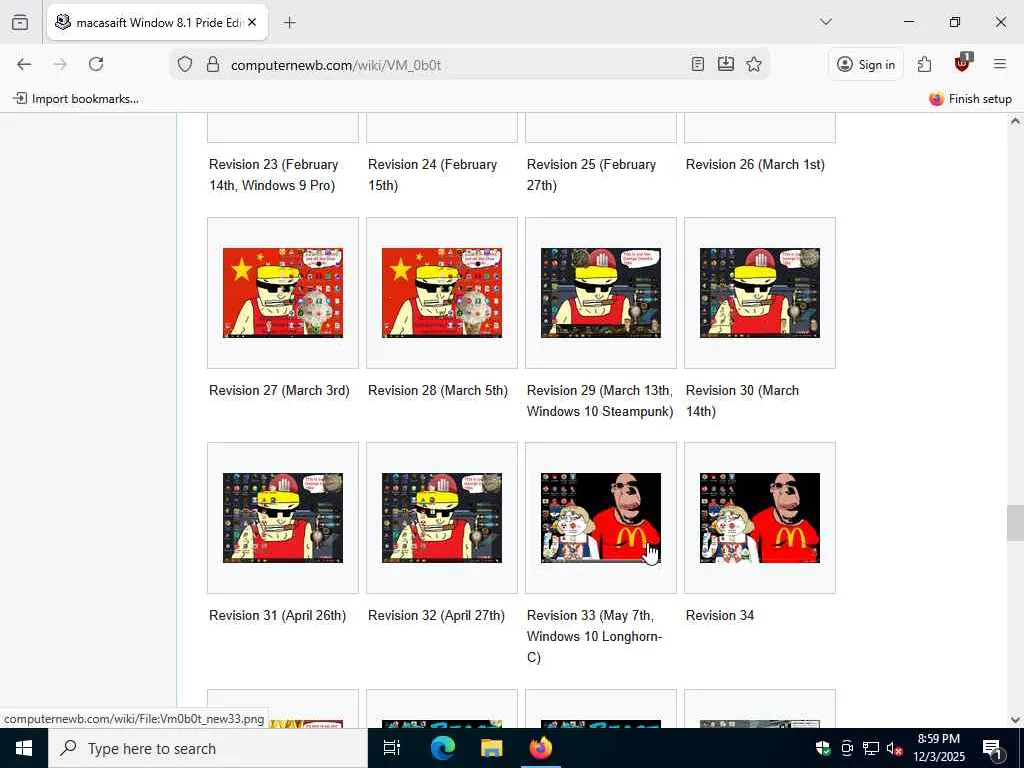Open clock showing 8:59 PM
This screenshot has height=768, width=1024.
click(938, 748)
